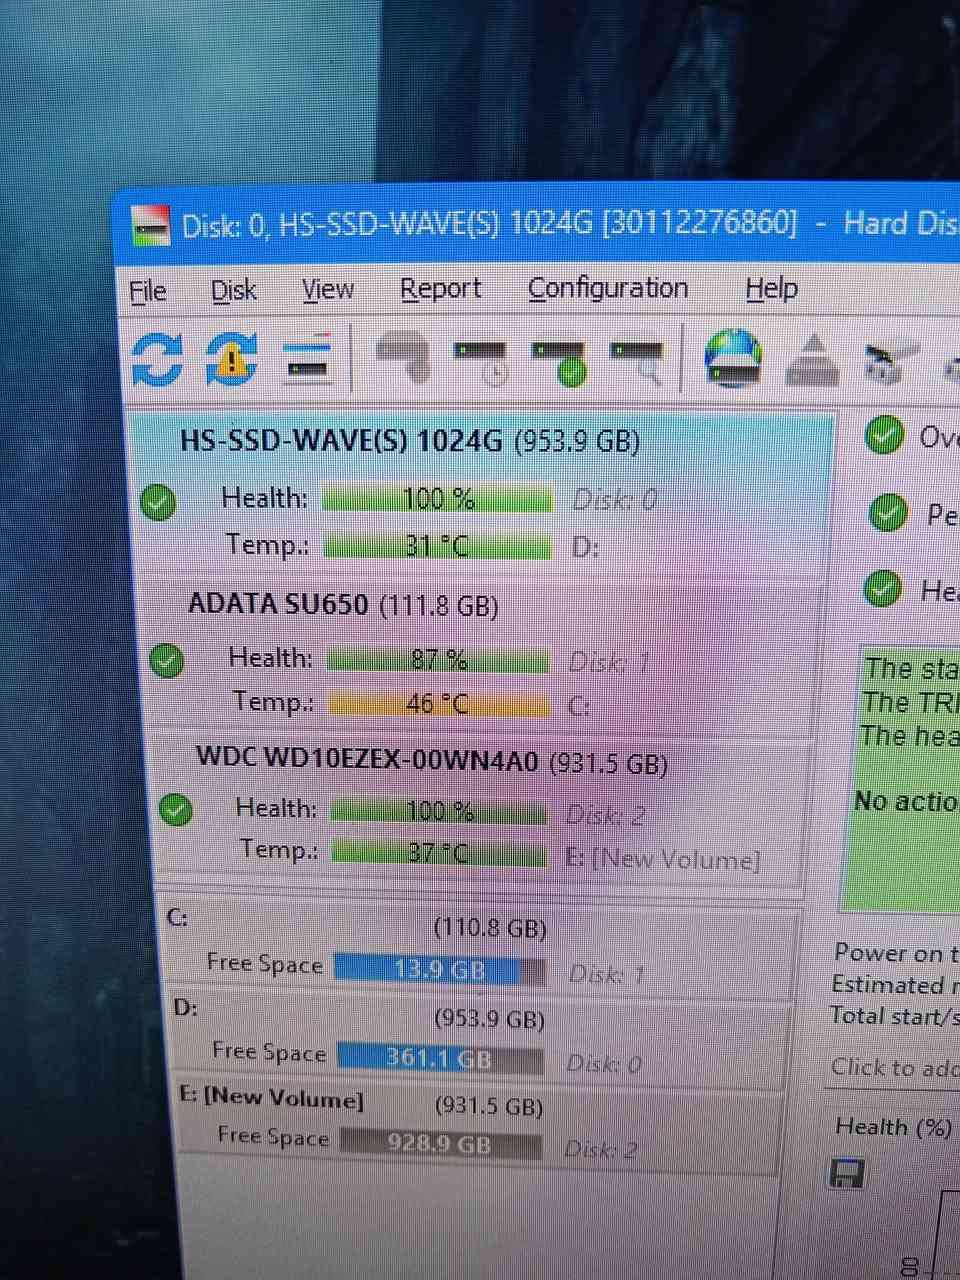Select the D: partition row label
The width and height of the screenshot is (960, 1280).
click(x=185, y=1006)
